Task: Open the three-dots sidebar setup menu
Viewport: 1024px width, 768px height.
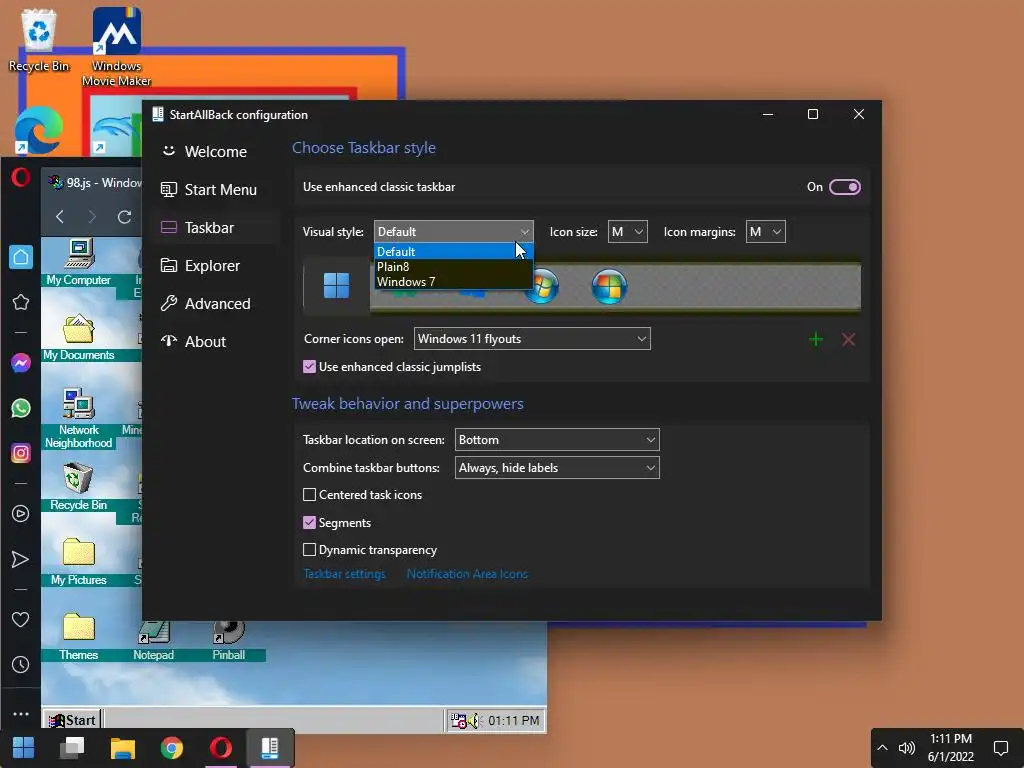Action: (x=21, y=714)
